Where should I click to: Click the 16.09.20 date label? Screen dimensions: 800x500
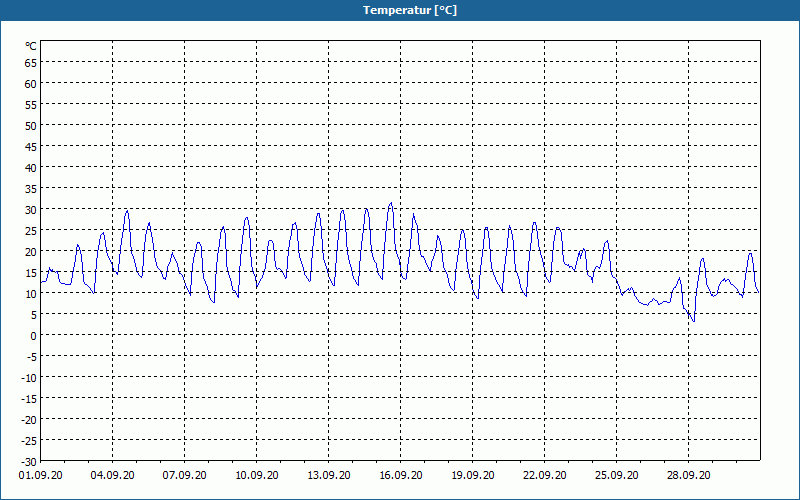click(401, 475)
